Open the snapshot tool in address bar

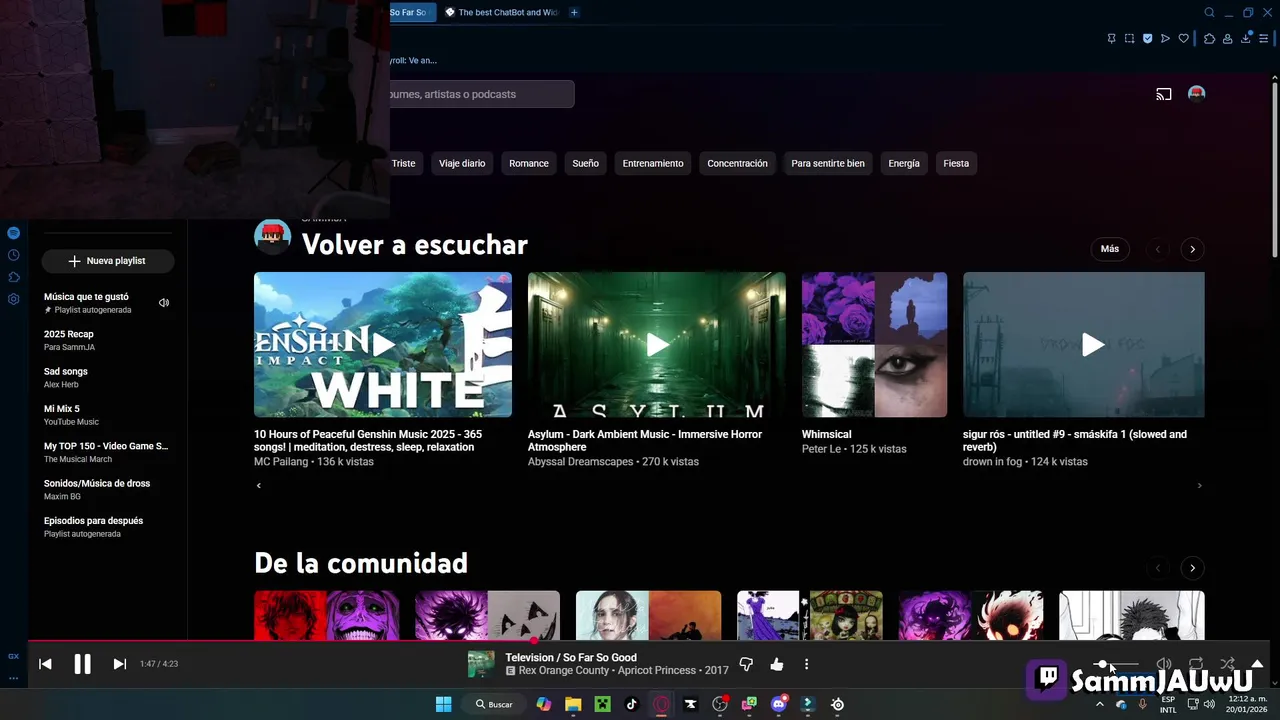1129,39
